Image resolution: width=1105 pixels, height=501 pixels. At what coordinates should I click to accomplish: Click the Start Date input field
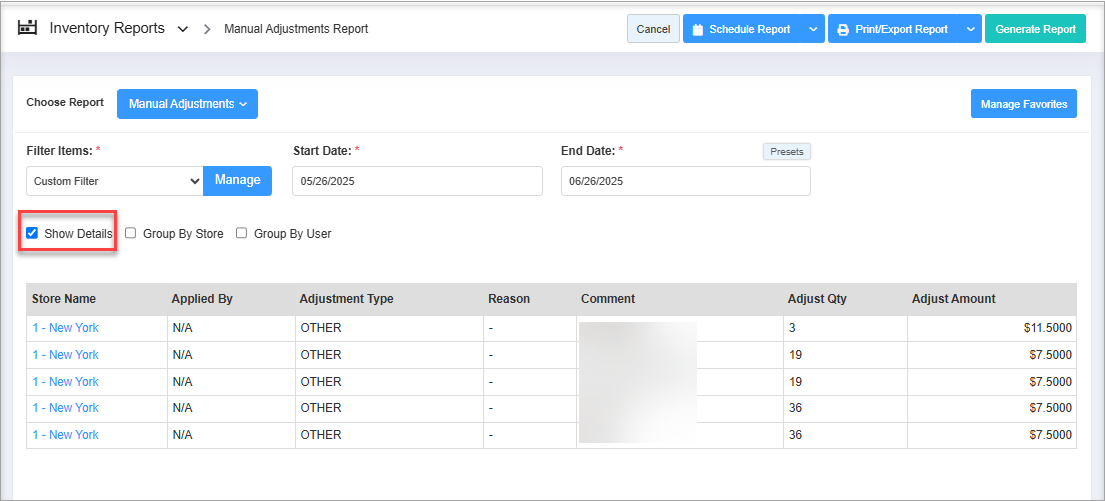(x=417, y=181)
